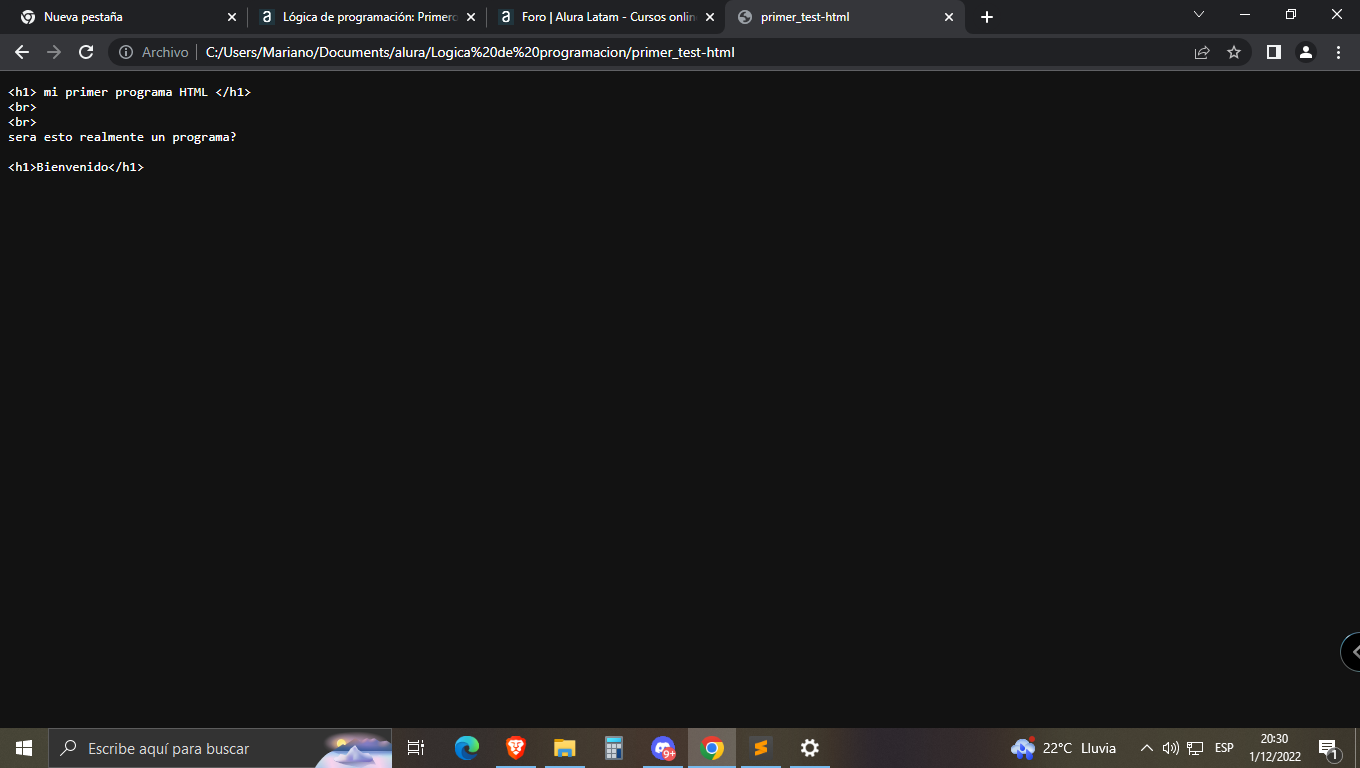Open the Windows Start menu
Image resolution: width=1360 pixels, height=768 pixels.
pyautogui.click(x=24, y=748)
